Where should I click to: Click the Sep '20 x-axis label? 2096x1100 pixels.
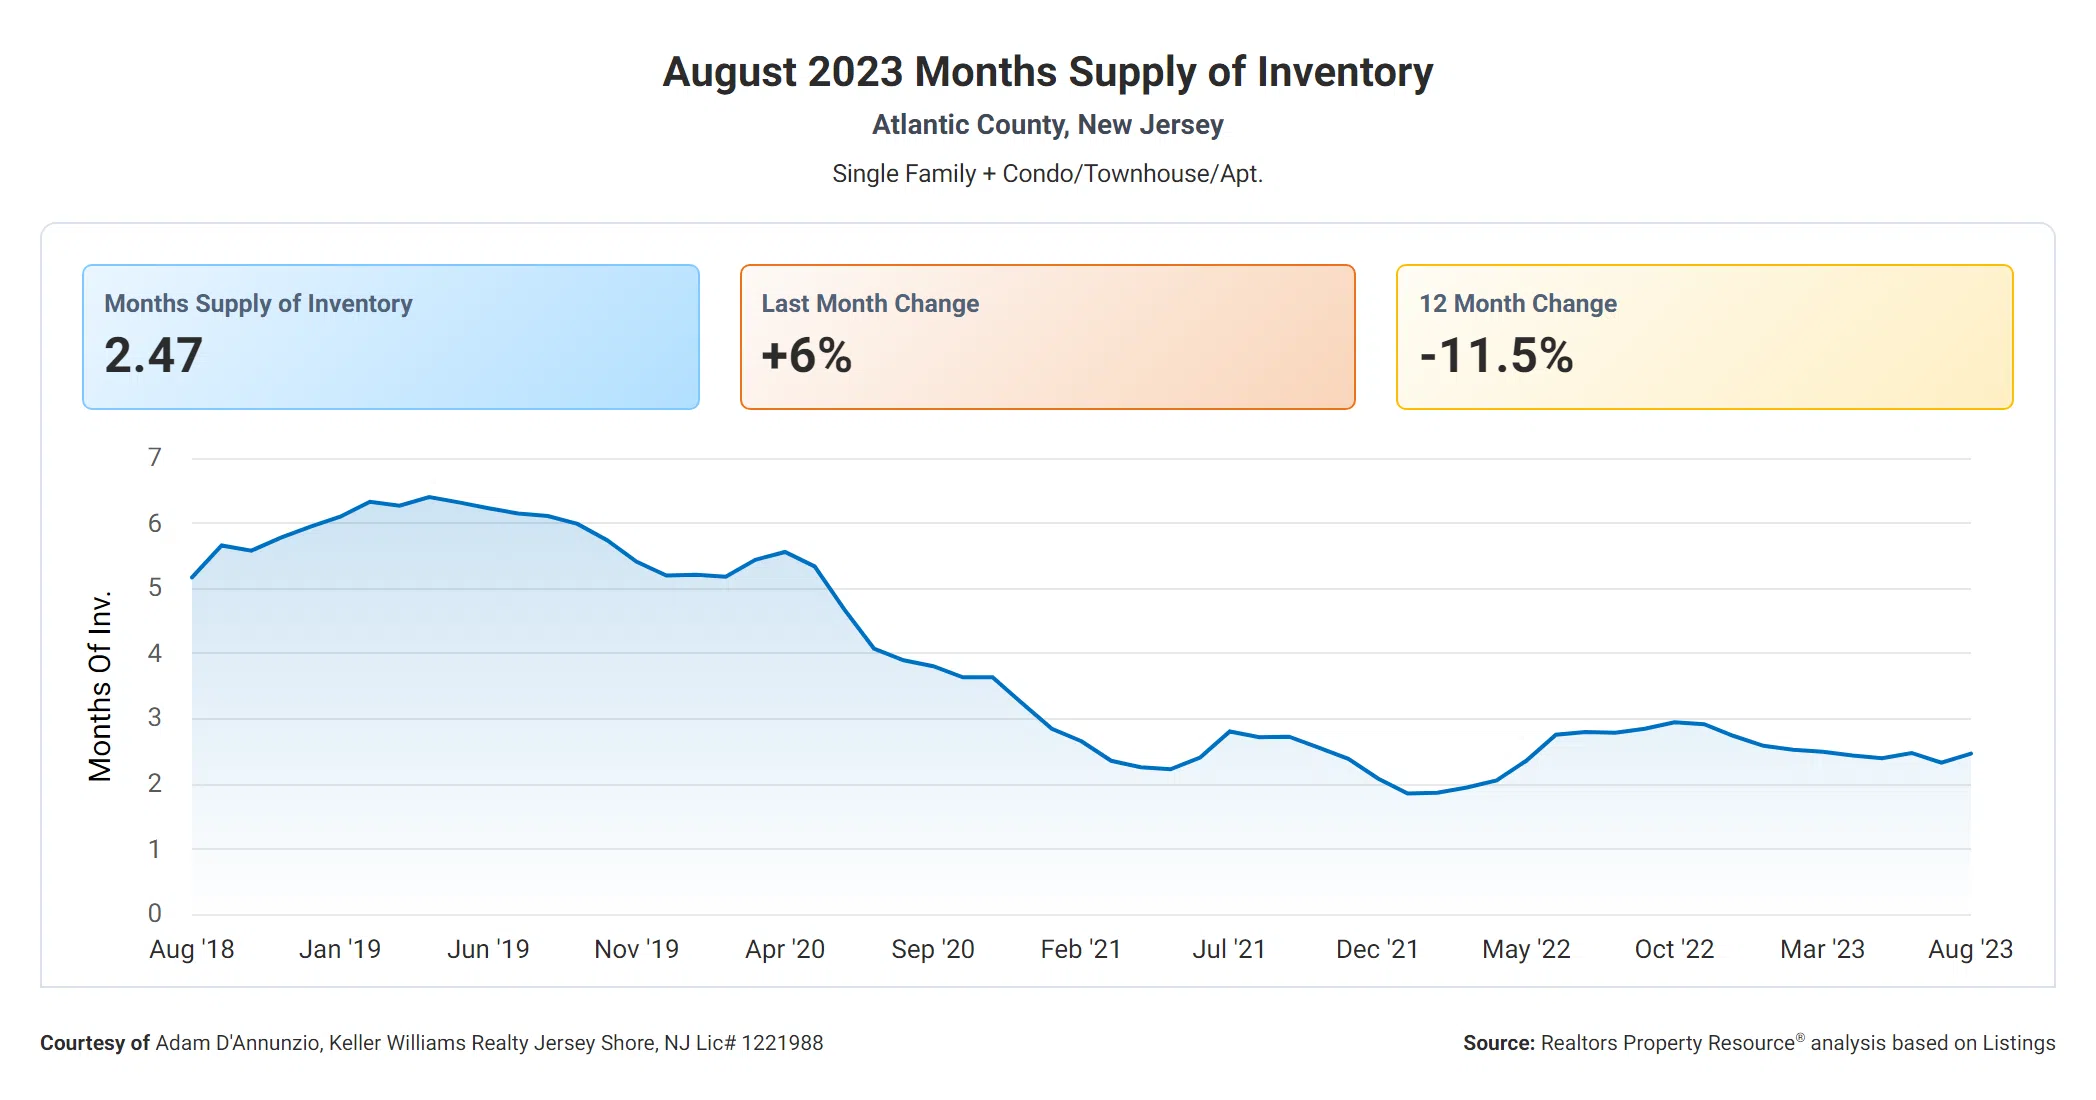coord(933,949)
